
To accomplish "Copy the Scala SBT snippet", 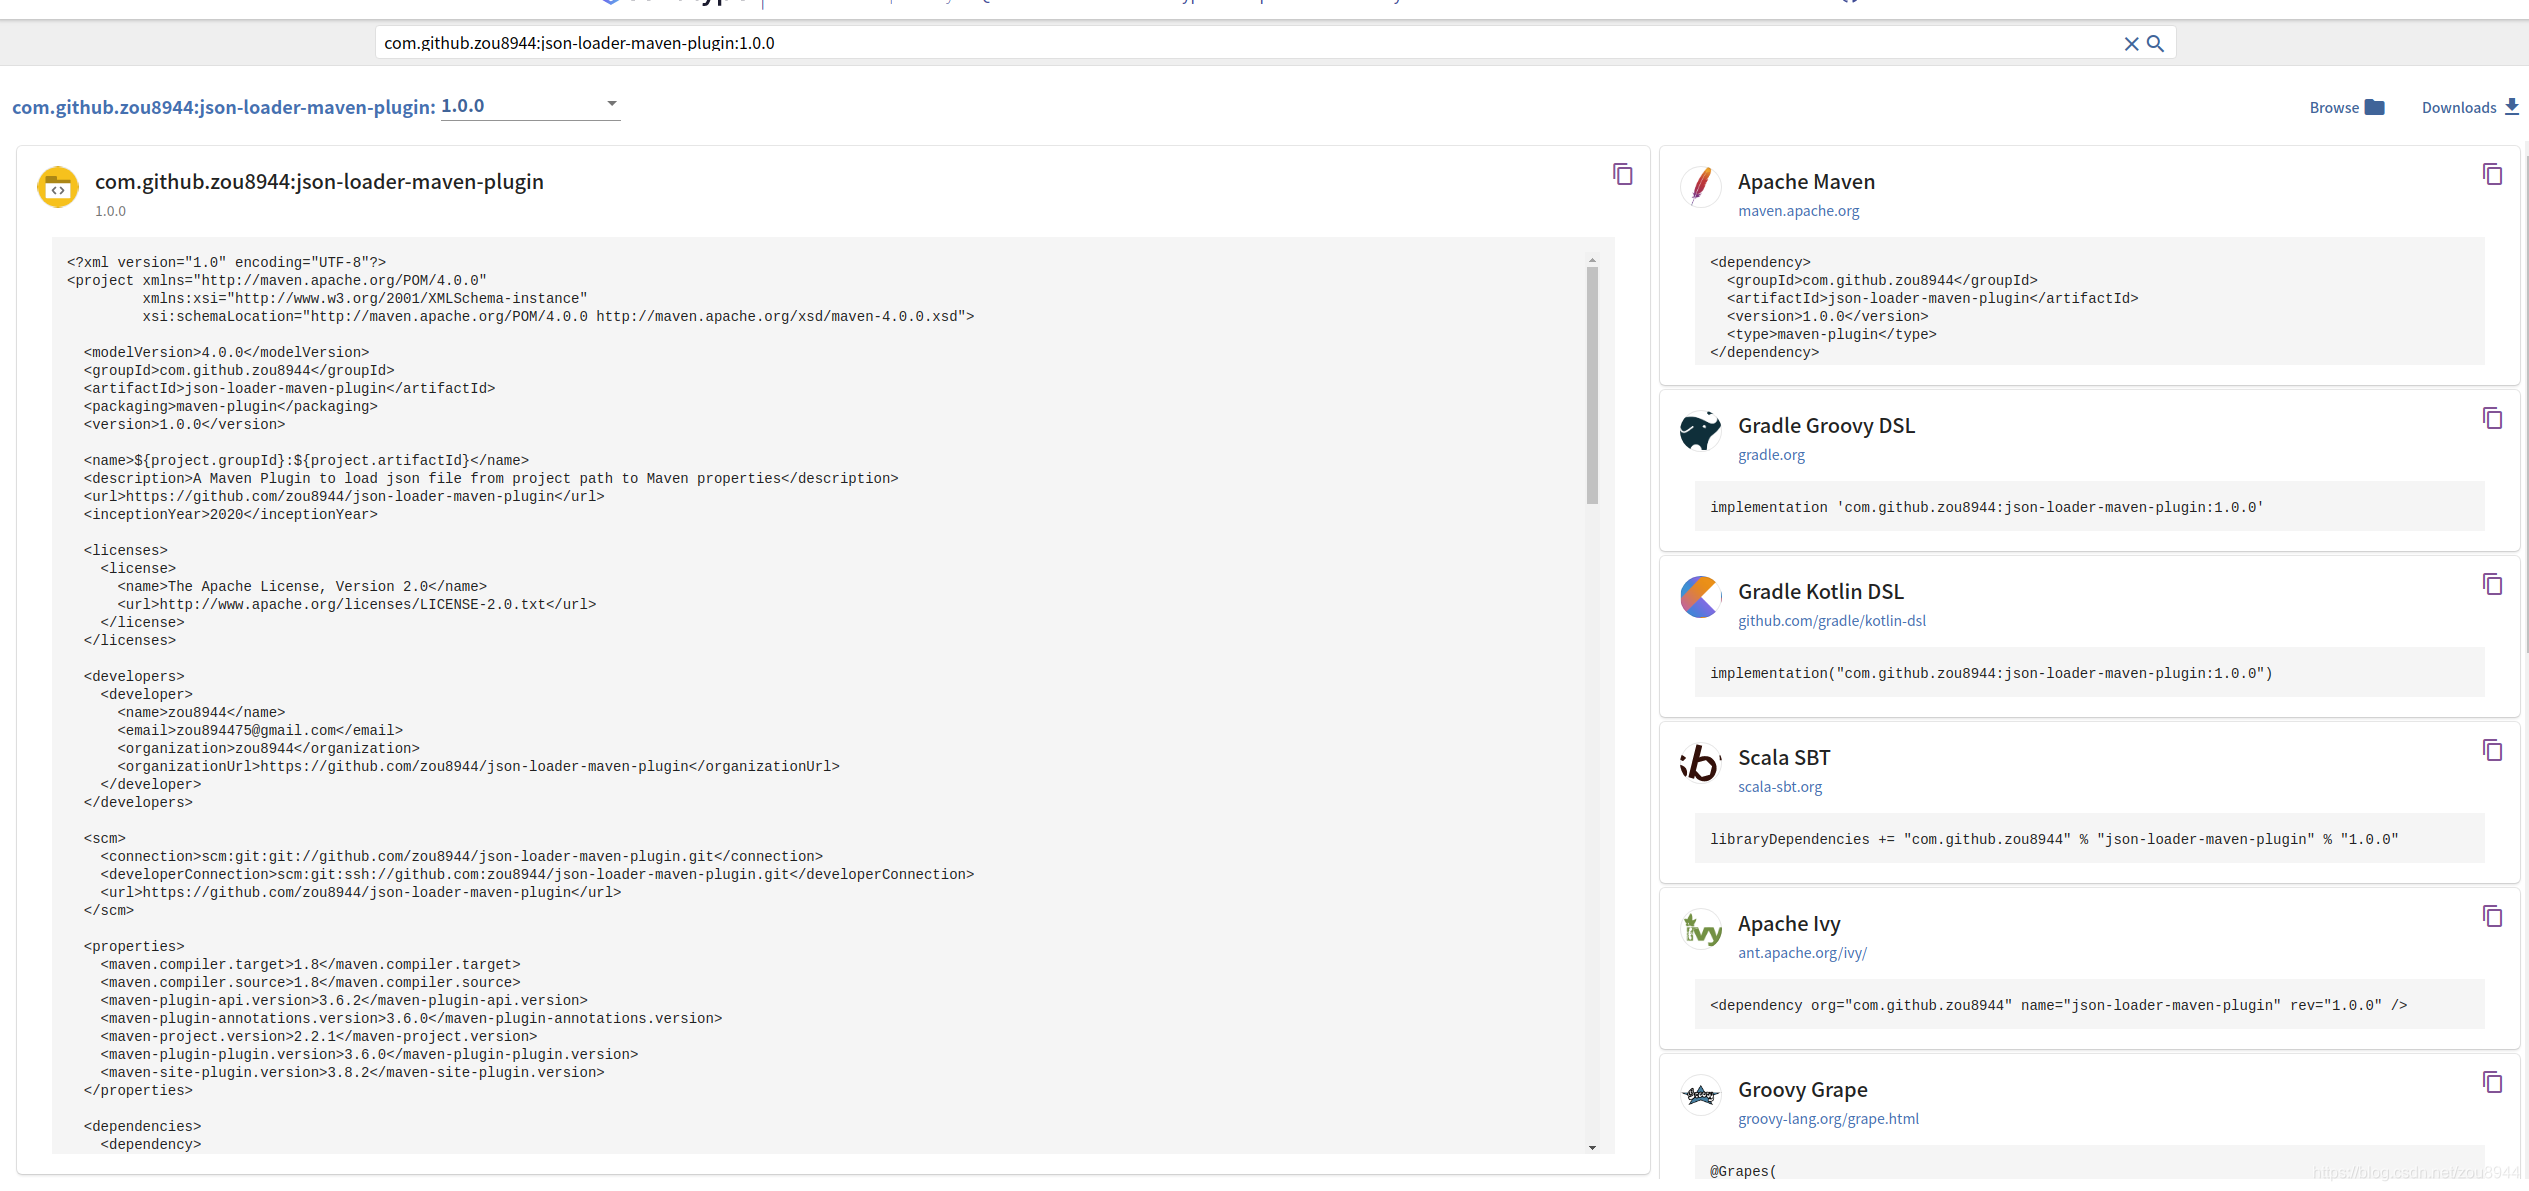I will (2492, 750).
